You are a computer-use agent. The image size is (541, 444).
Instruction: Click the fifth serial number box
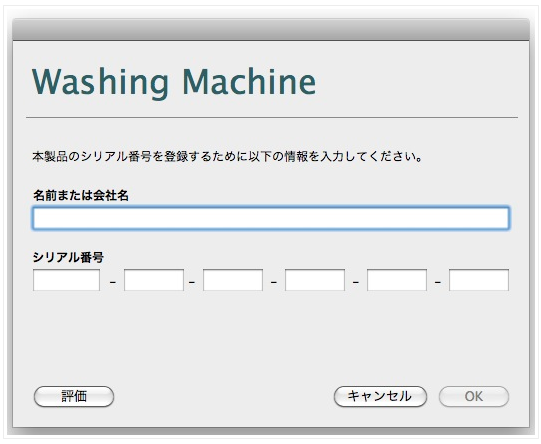click(397, 280)
